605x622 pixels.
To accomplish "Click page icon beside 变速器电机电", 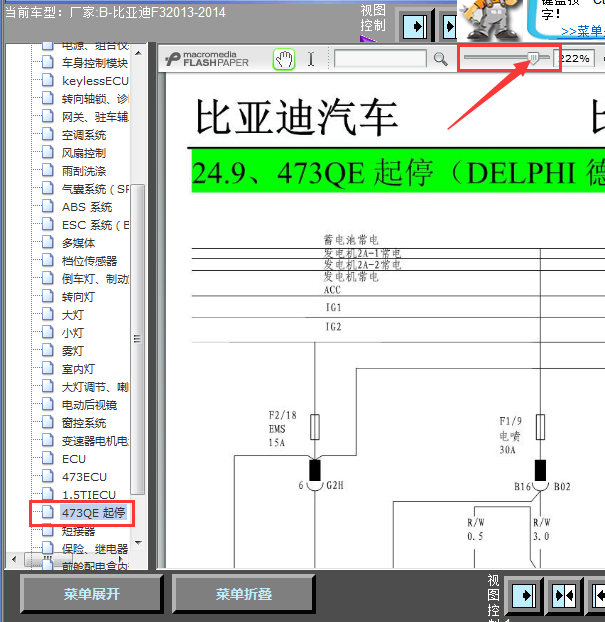I will point(48,440).
